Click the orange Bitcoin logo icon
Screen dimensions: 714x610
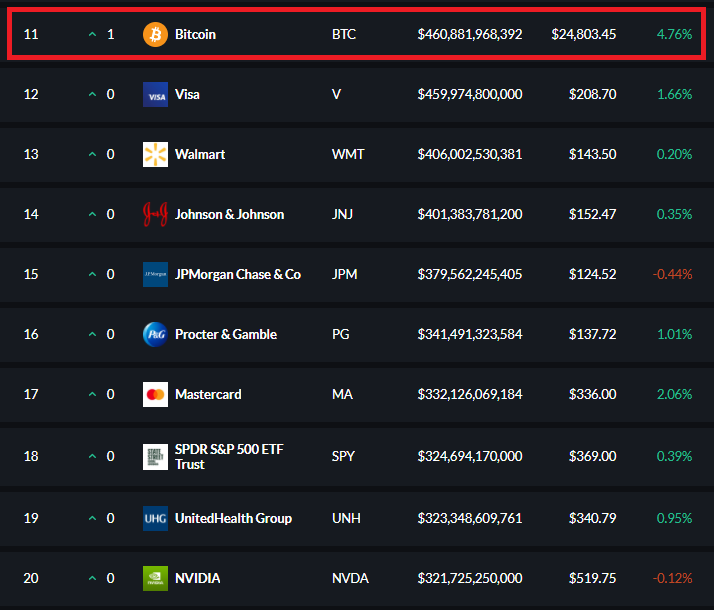pos(155,35)
